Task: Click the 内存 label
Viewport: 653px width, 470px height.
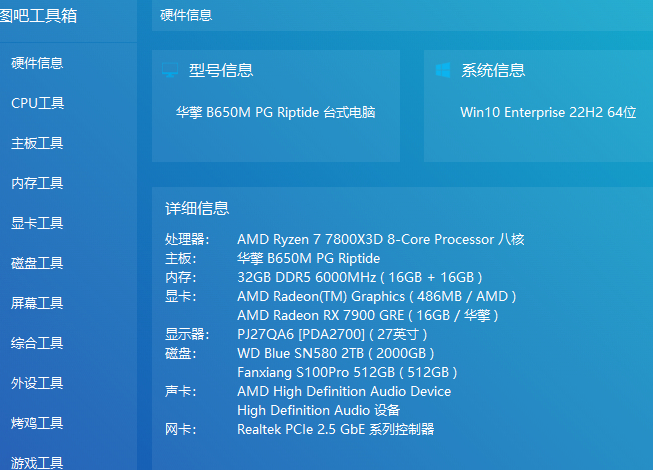Action: 181,277
